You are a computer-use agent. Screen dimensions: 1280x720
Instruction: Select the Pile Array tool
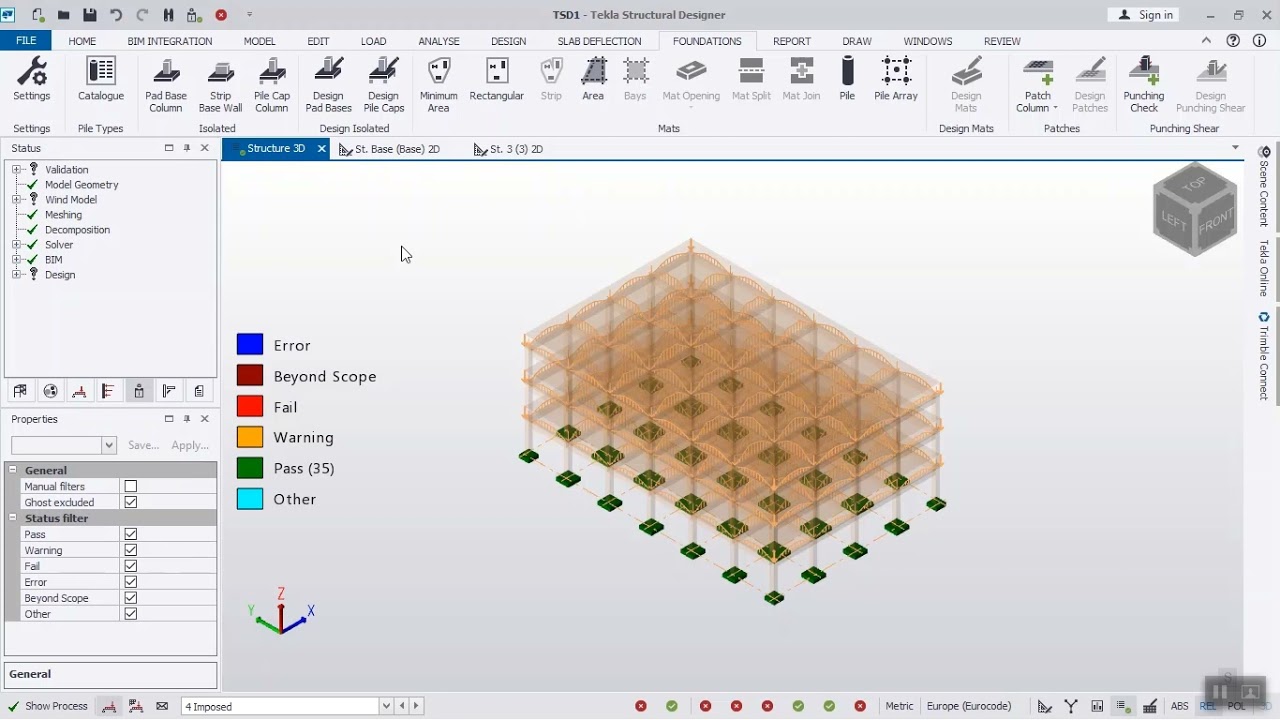896,80
